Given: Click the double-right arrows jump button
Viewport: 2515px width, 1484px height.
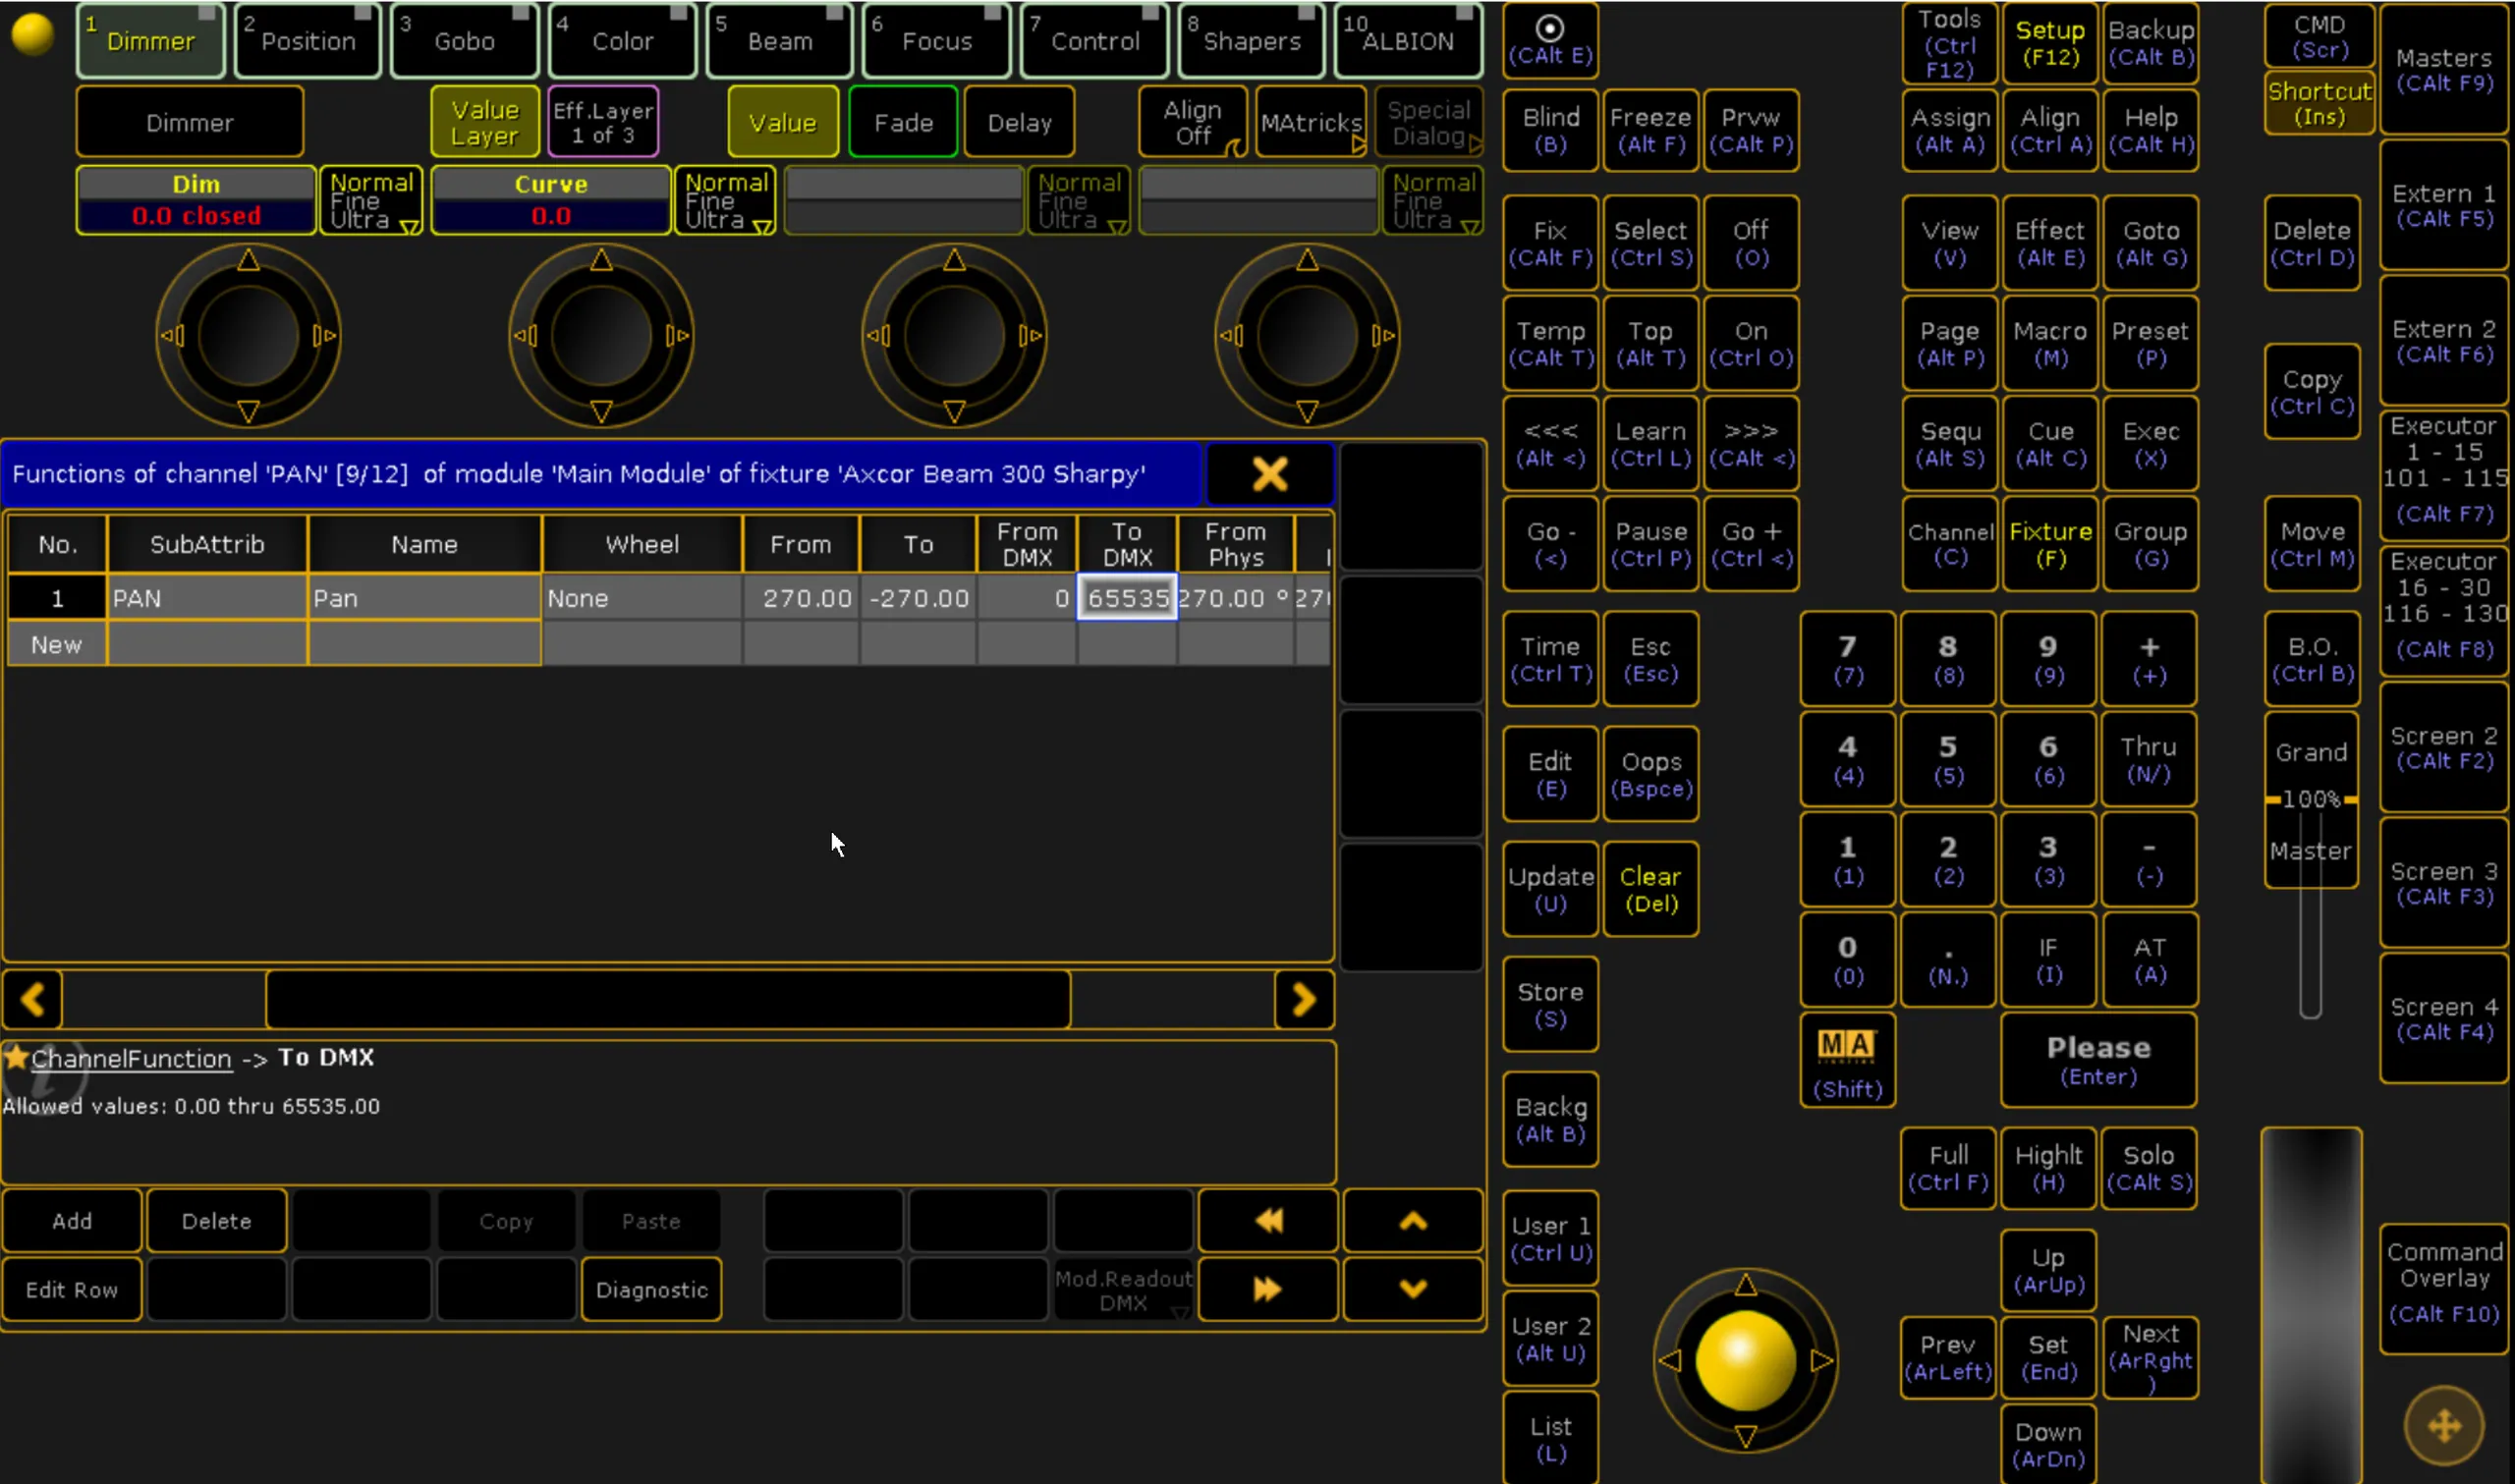Looking at the screenshot, I should (x=1268, y=1289).
